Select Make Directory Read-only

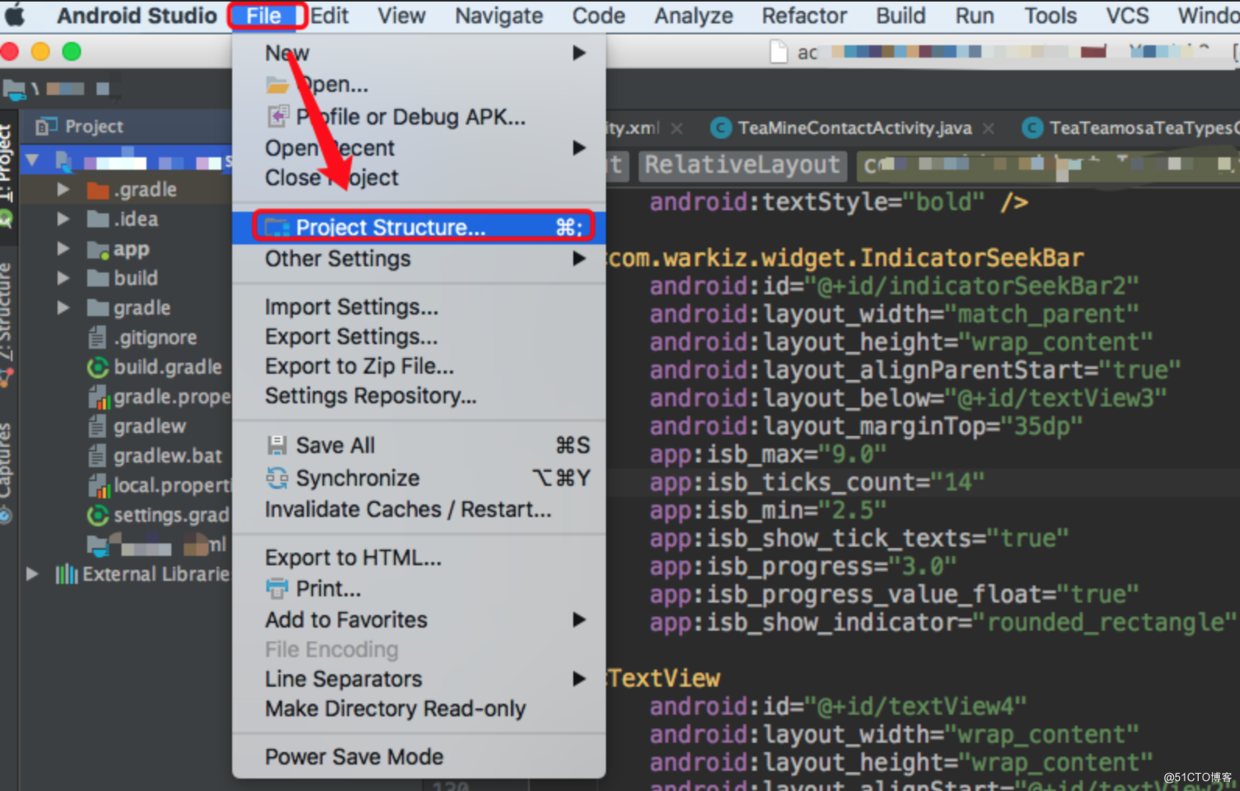click(419, 709)
